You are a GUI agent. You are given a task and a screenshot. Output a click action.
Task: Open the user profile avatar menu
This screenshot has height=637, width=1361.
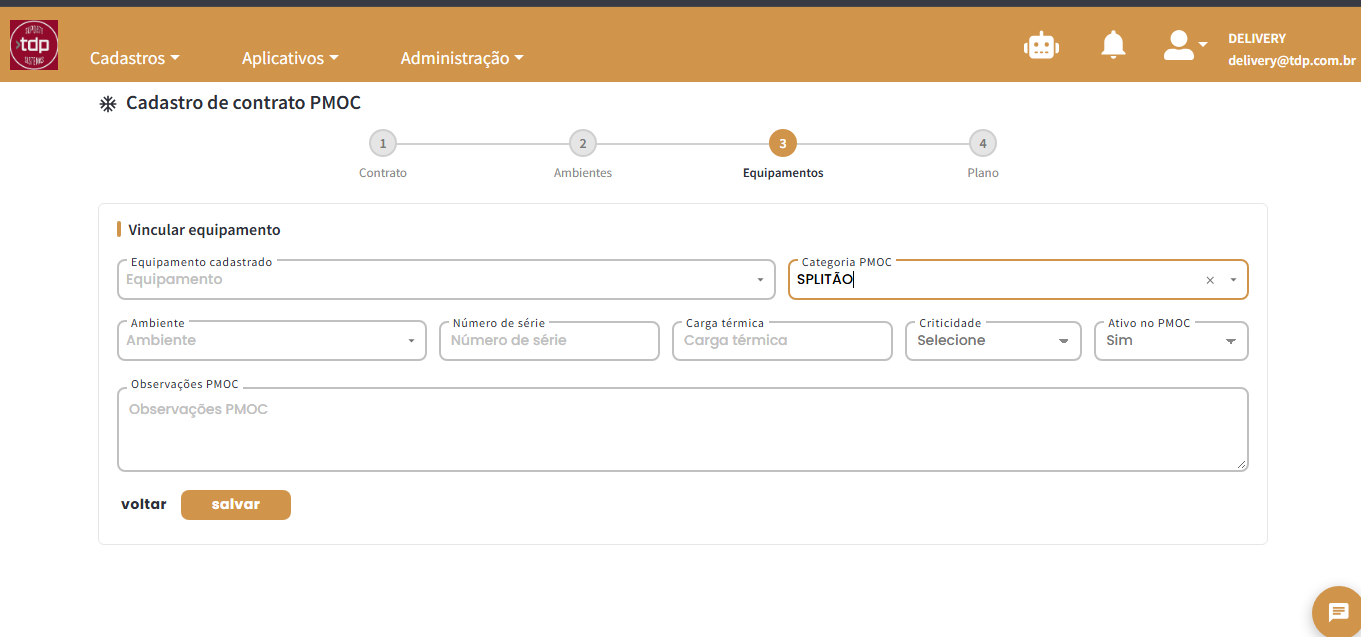click(1185, 45)
